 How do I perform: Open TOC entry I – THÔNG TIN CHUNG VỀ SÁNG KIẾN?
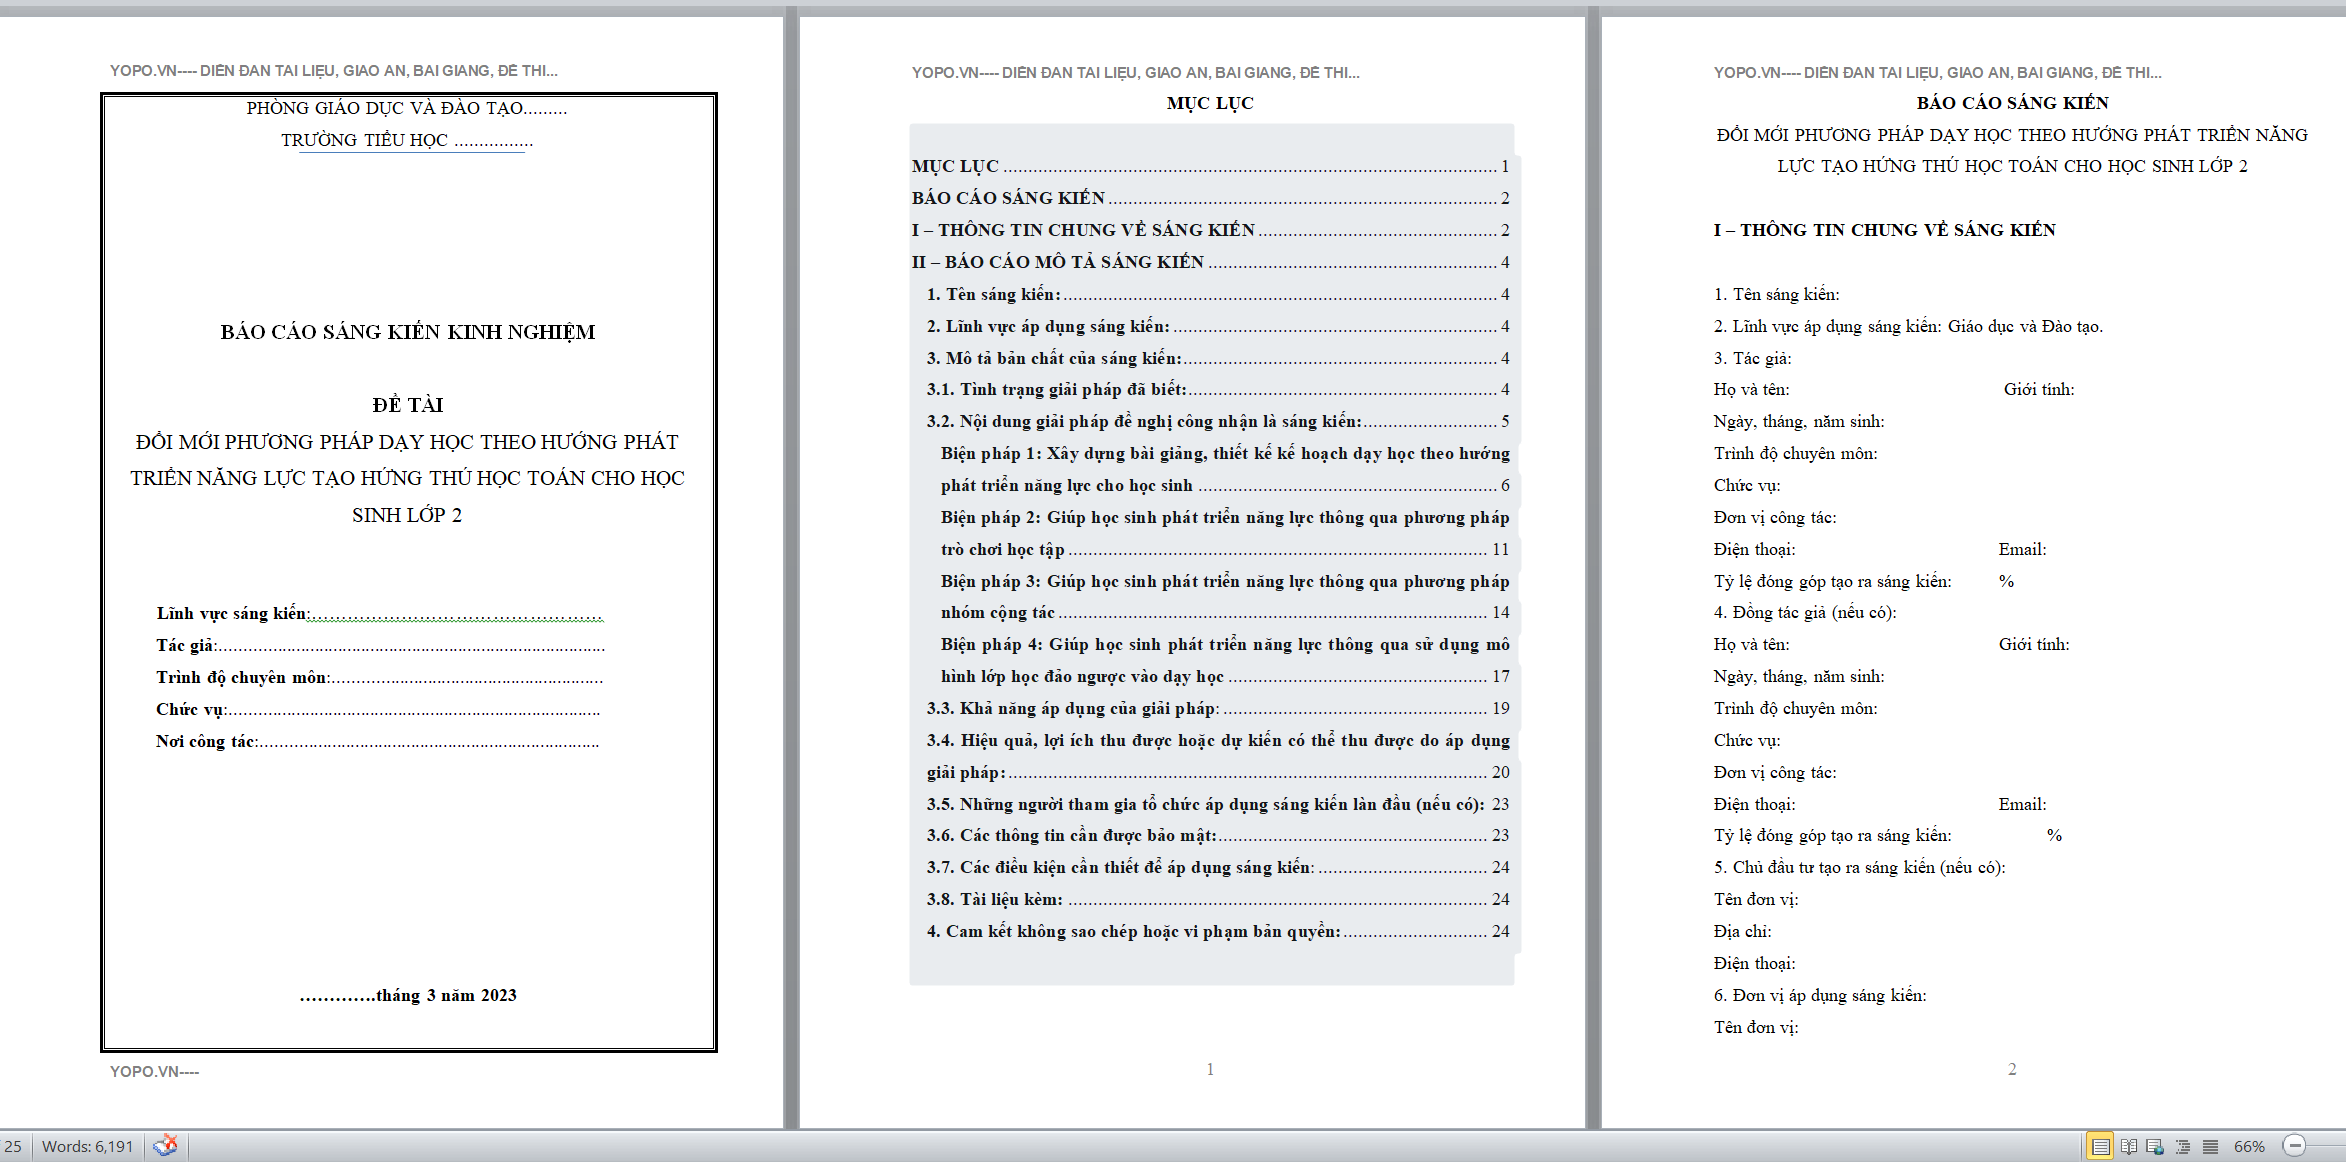pyautogui.click(x=1210, y=230)
